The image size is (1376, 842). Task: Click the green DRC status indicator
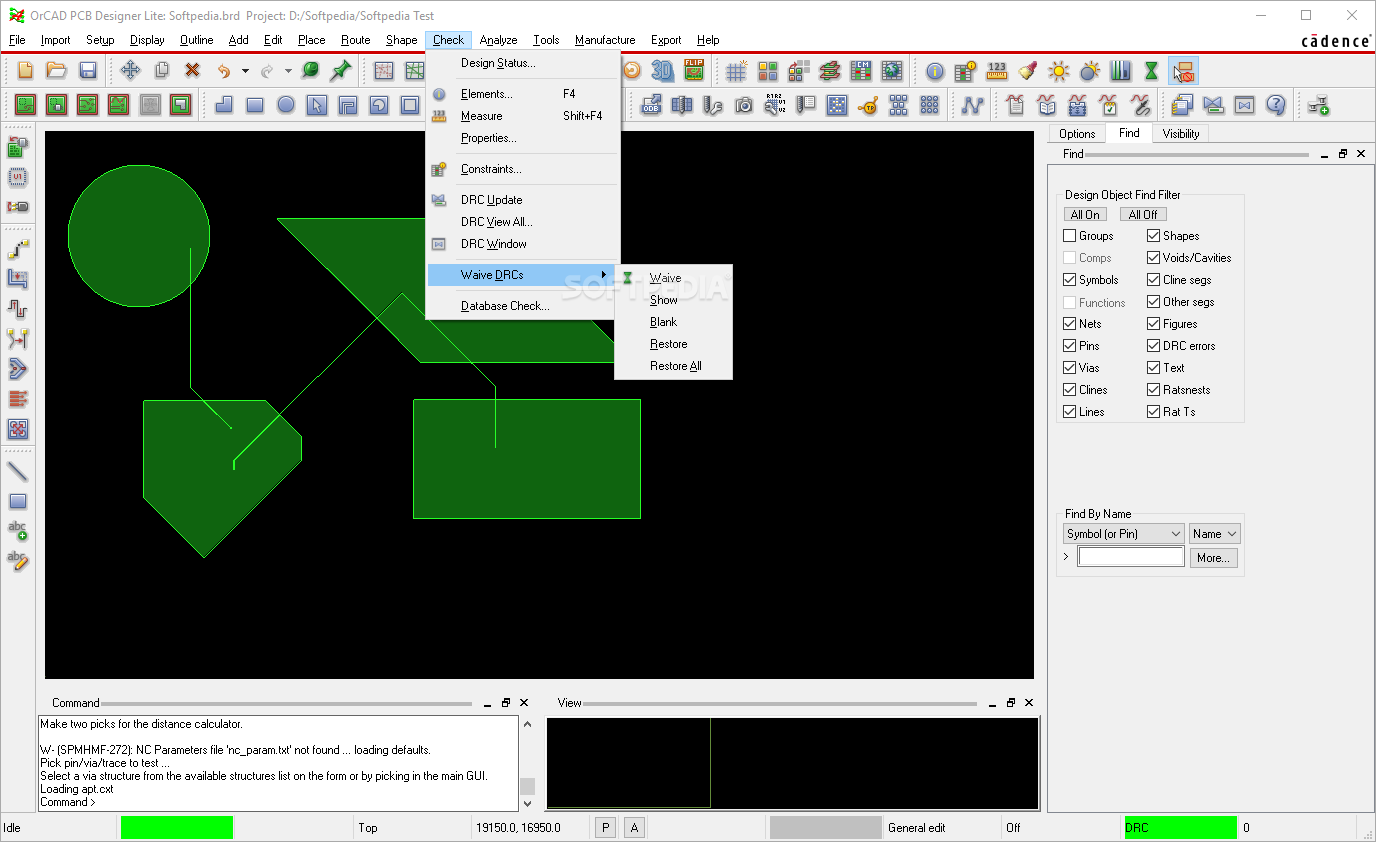1180,828
